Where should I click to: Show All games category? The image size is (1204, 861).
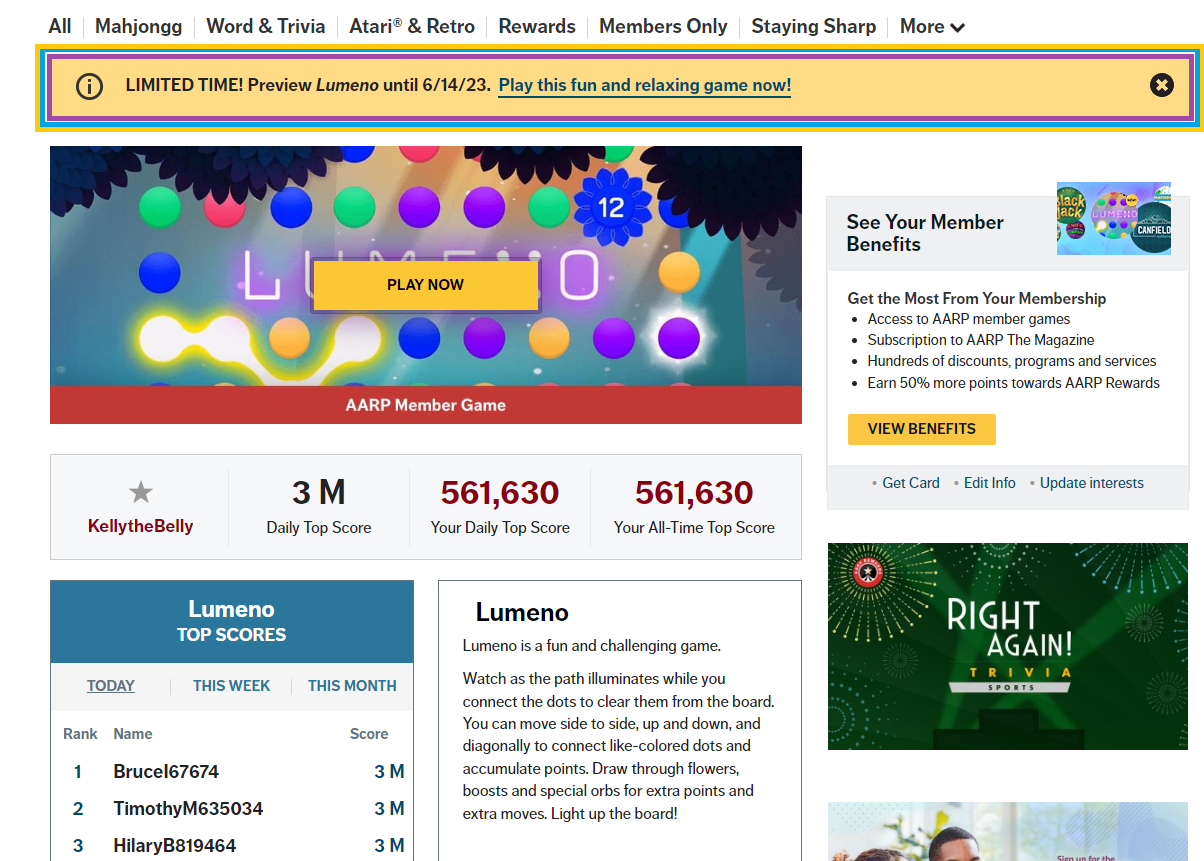click(60, 27)
